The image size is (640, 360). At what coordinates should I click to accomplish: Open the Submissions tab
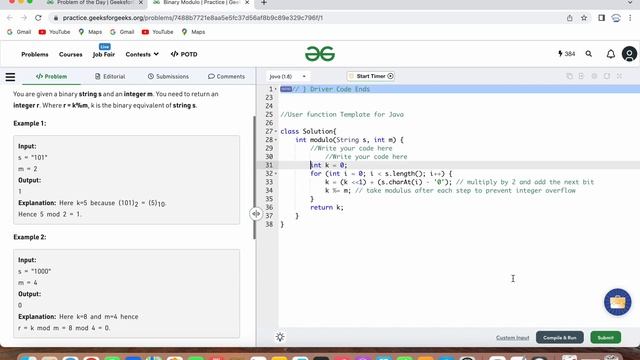(168, 76)
